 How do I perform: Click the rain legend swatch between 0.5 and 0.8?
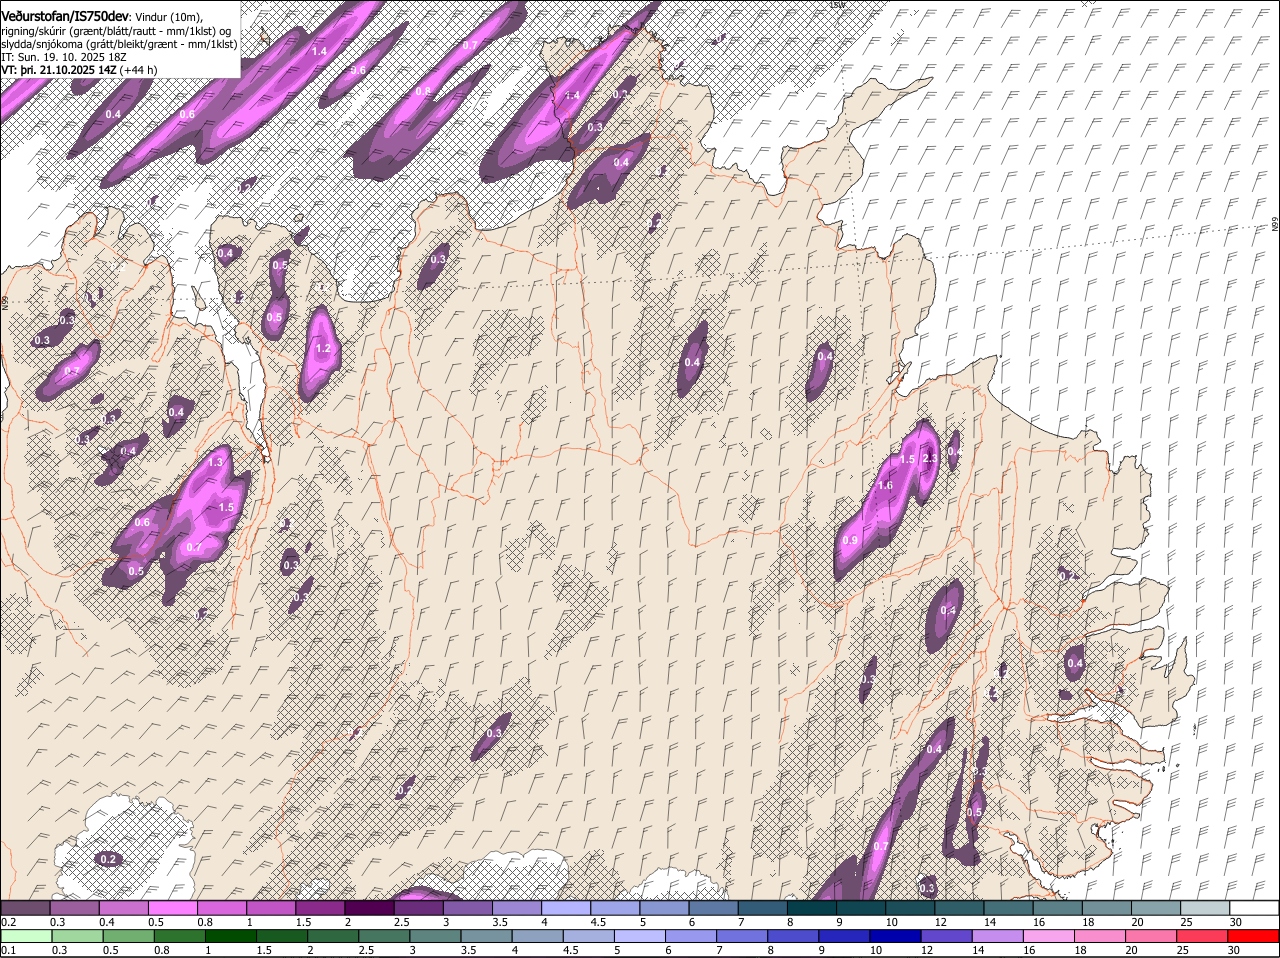point(129,936)
